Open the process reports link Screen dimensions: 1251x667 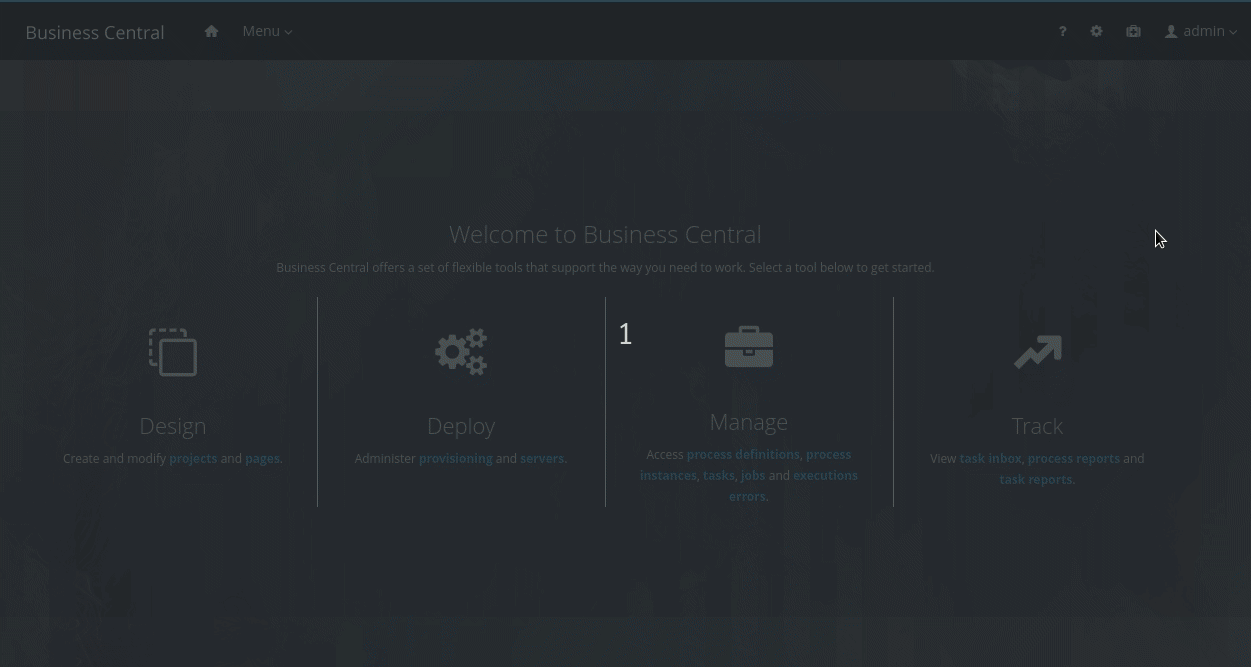(1073, 458)
